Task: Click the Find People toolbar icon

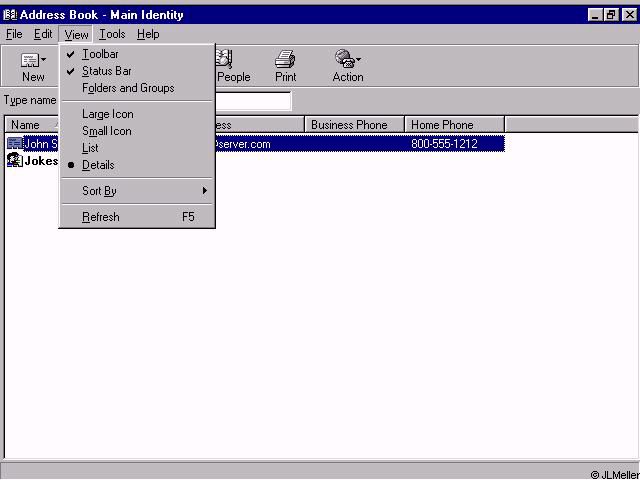Action: click(x=225, y=60)
